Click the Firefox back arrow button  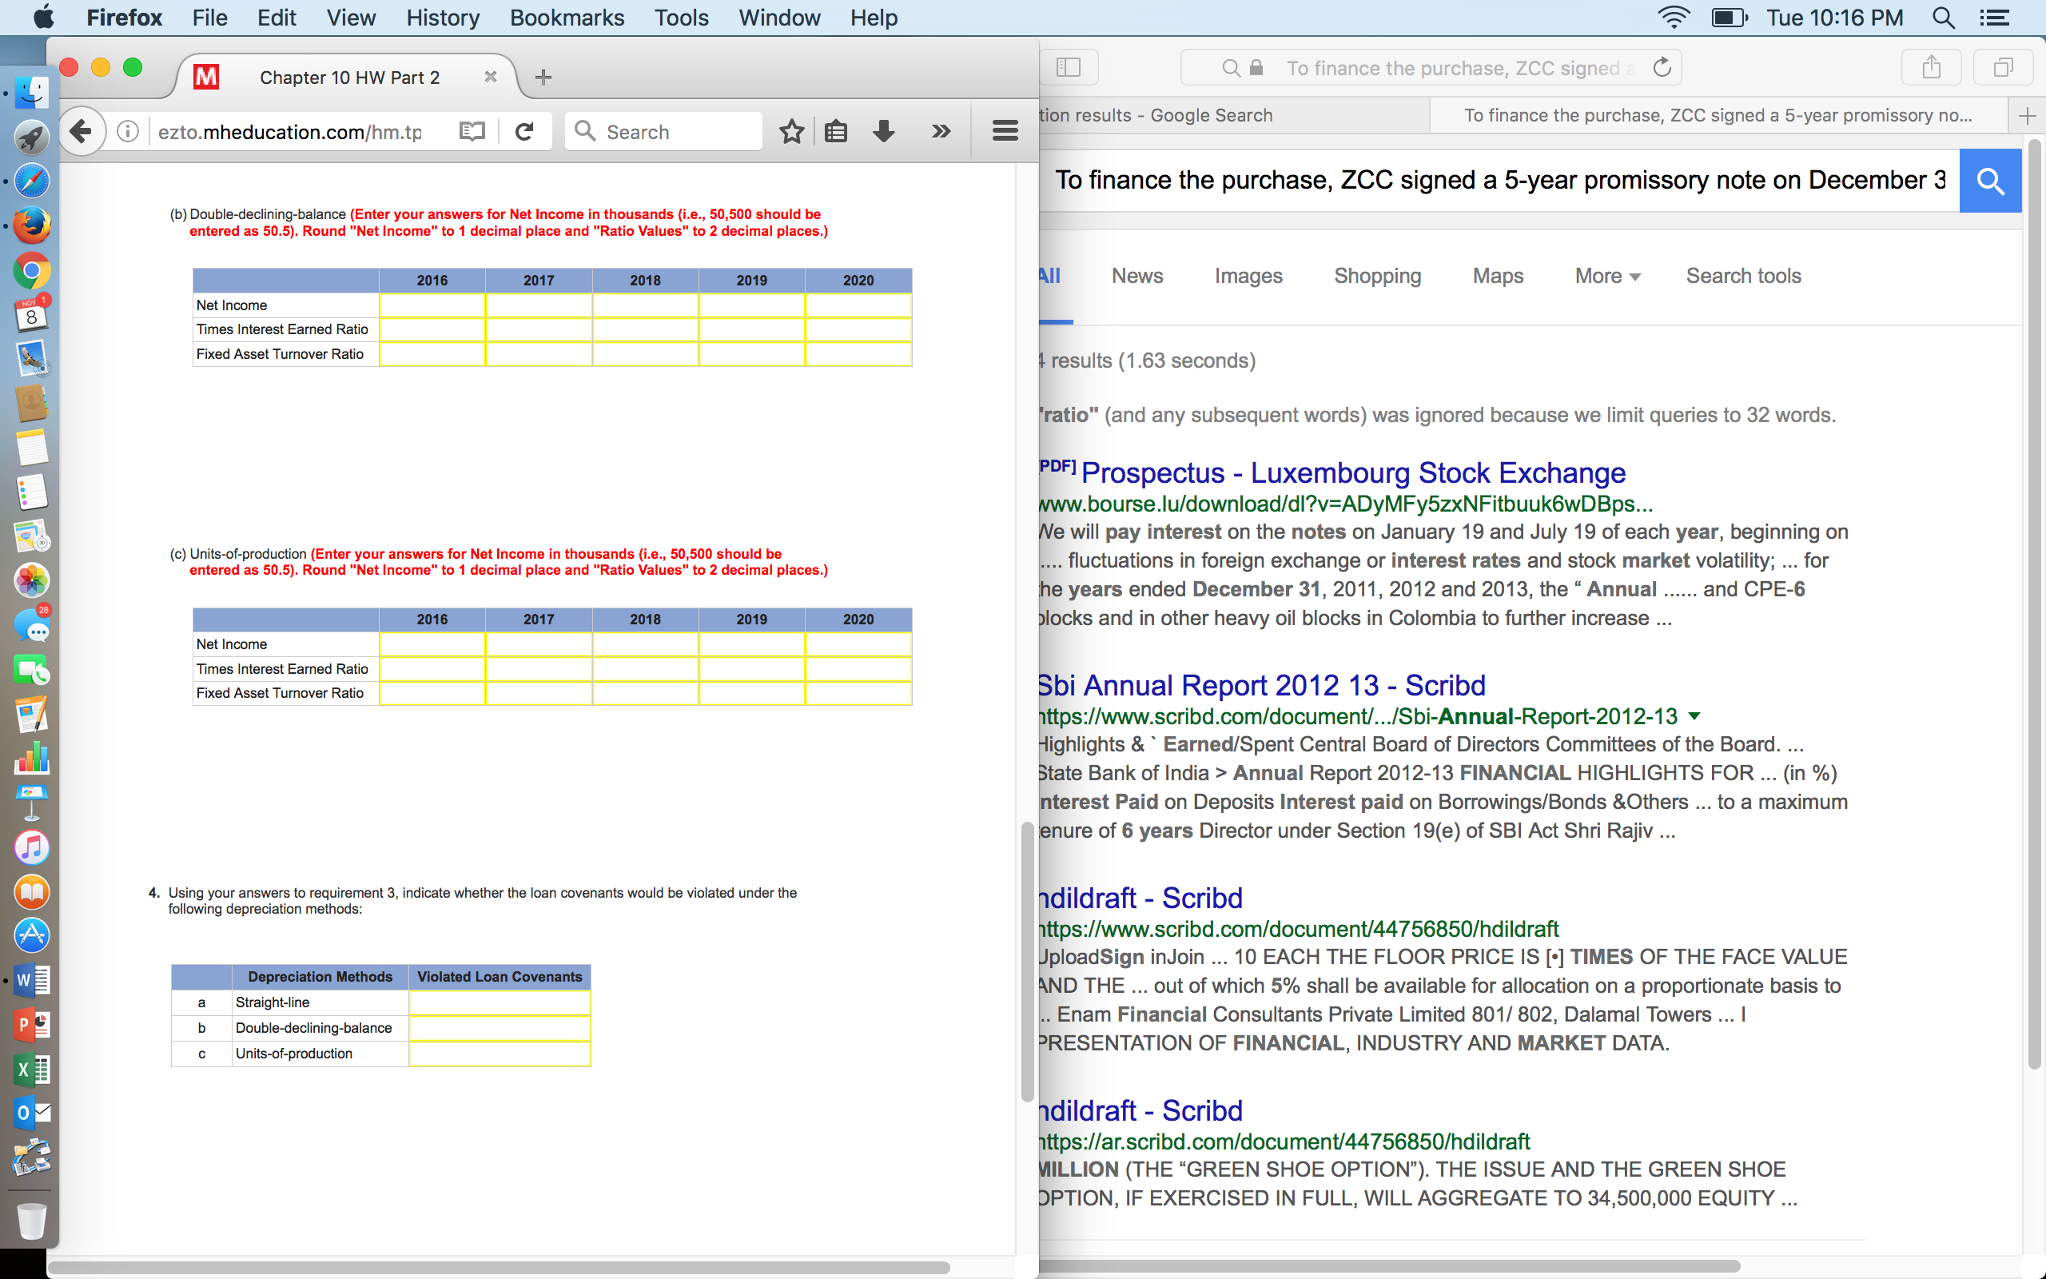(x=82, y=131)
